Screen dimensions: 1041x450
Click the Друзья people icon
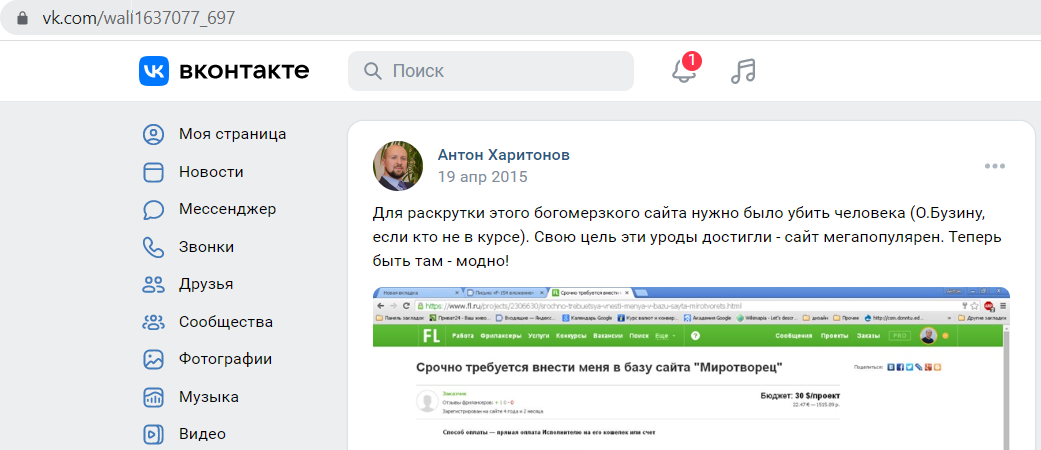tap(153, 285)
